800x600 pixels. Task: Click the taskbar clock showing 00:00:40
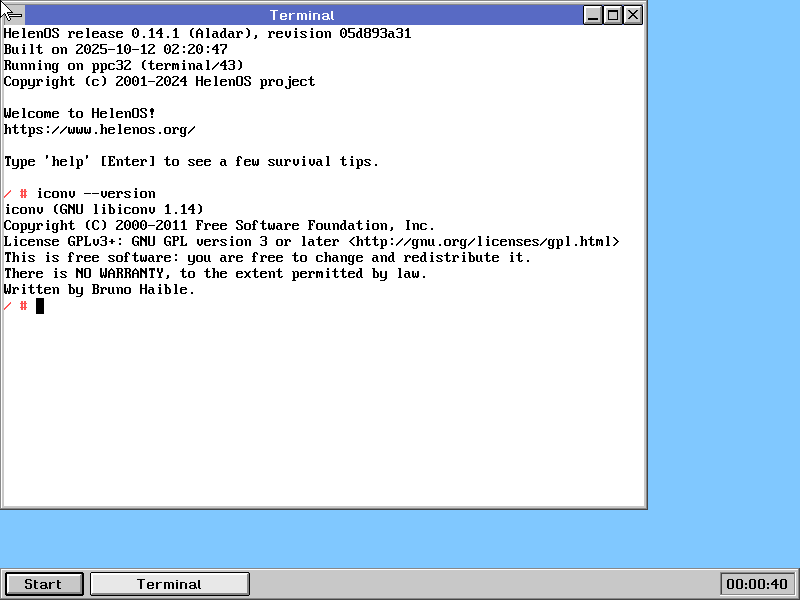757,584
